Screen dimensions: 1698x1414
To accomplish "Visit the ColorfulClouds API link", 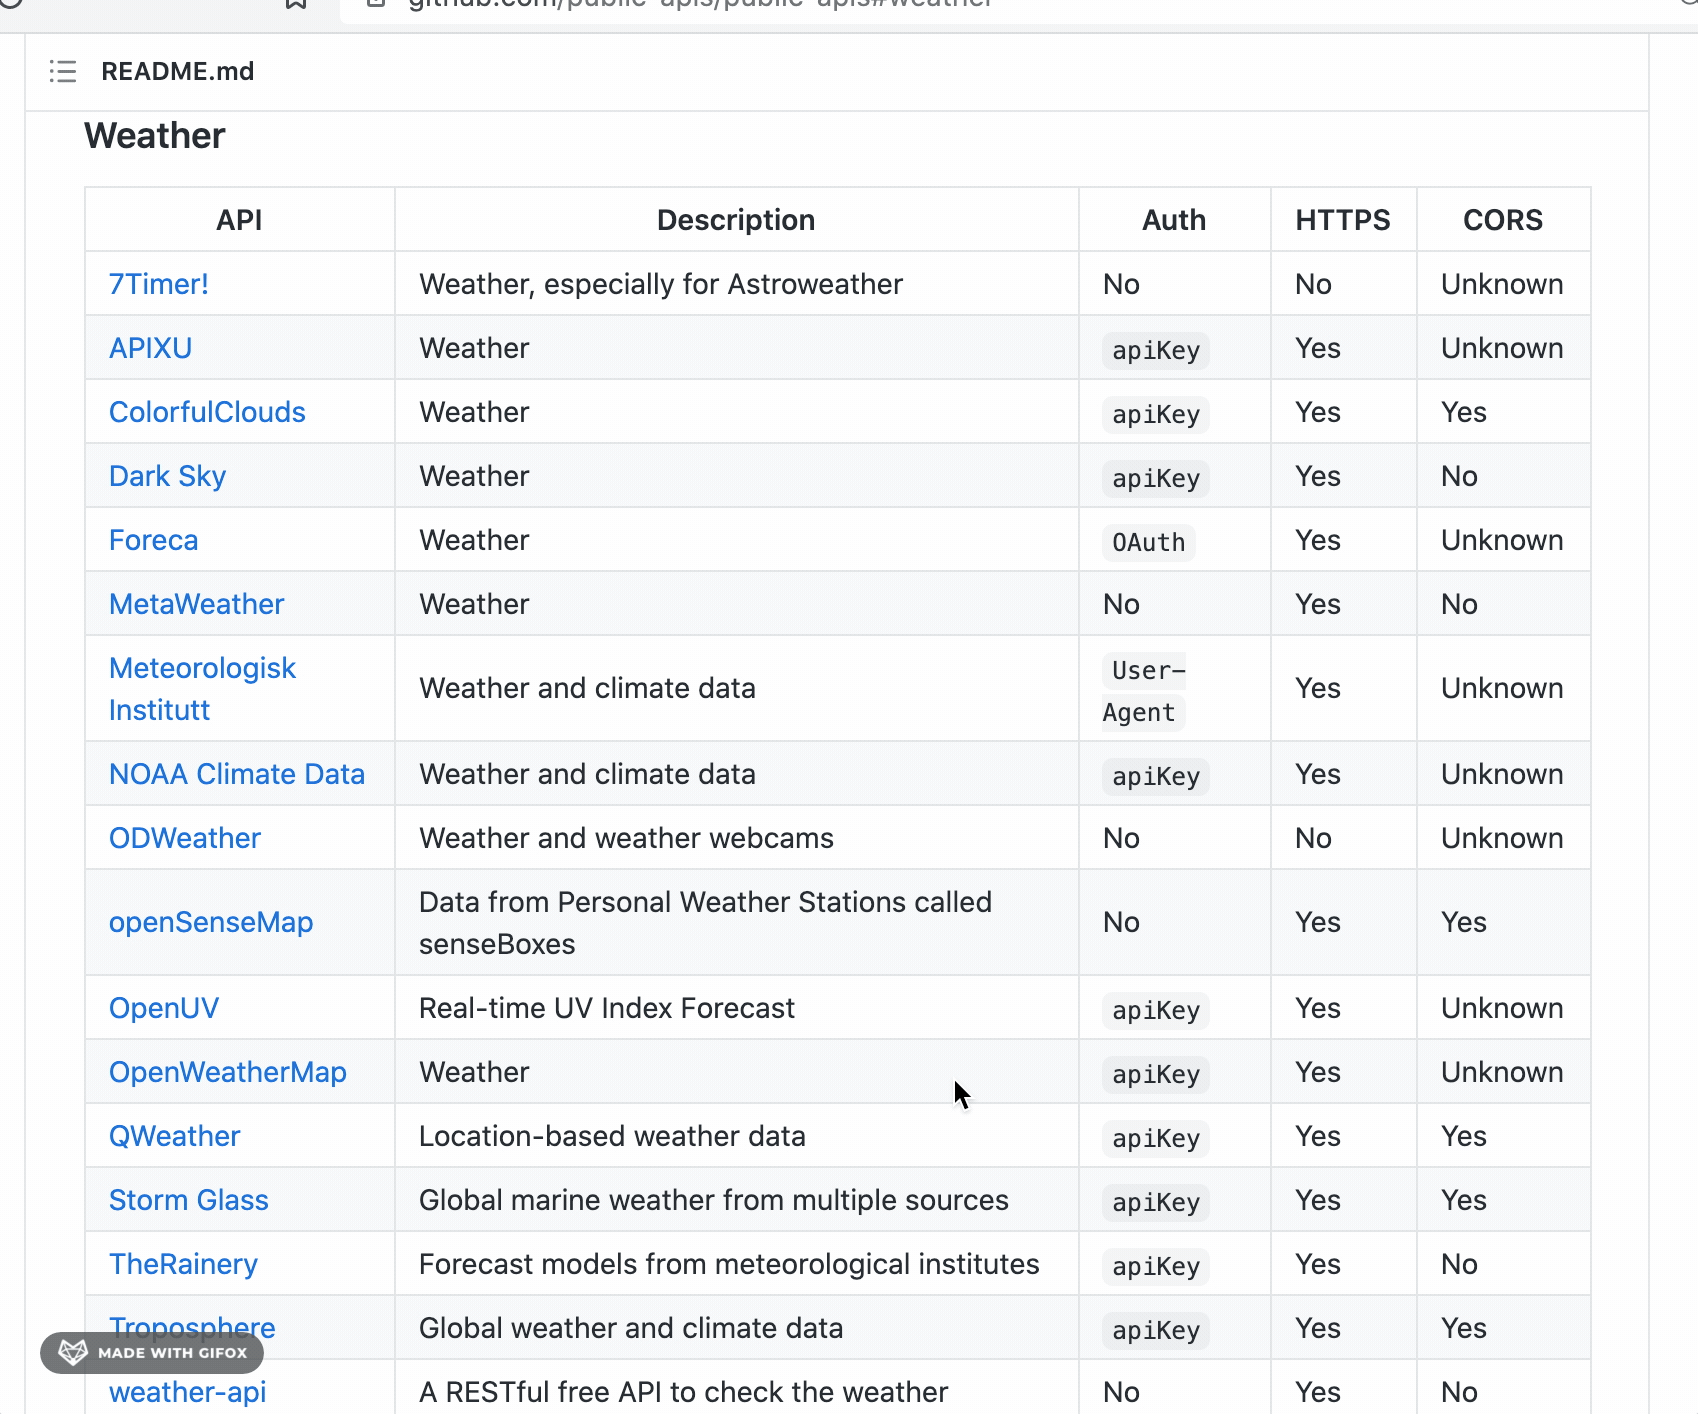I will point(207,412).
